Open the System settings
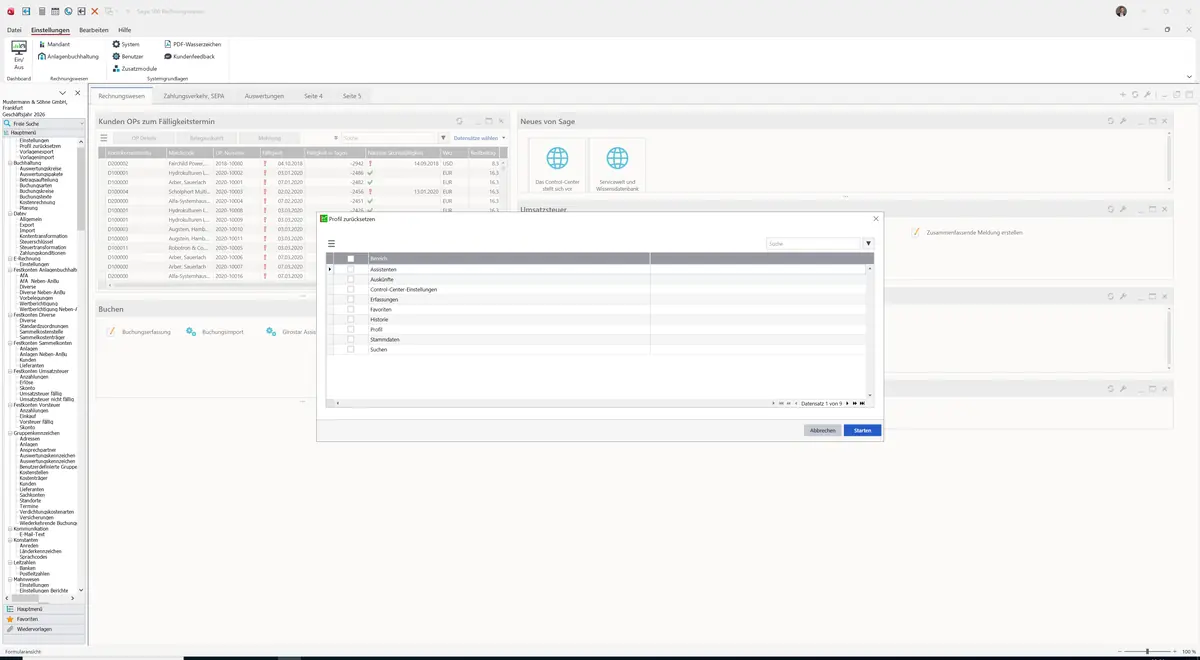This screenshot has width=1200, height=660. (126, 44)
